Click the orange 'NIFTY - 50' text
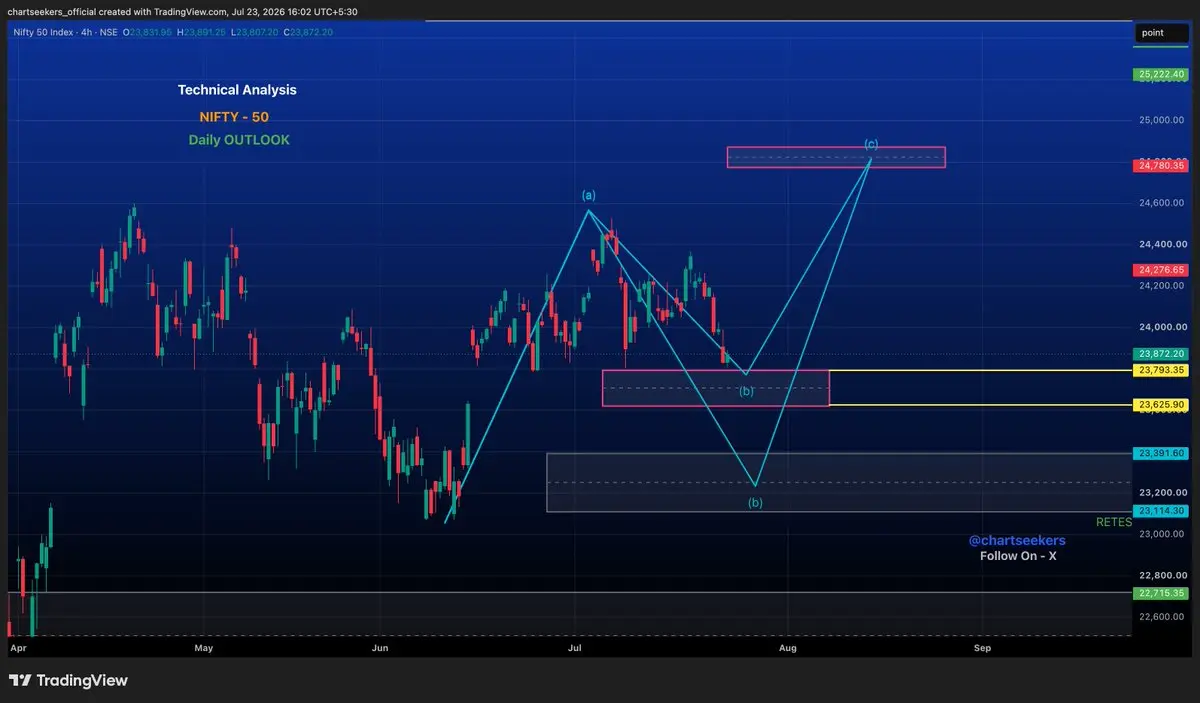The height and width of the screenshot is (703, 1200). click(x=234, y=117)
